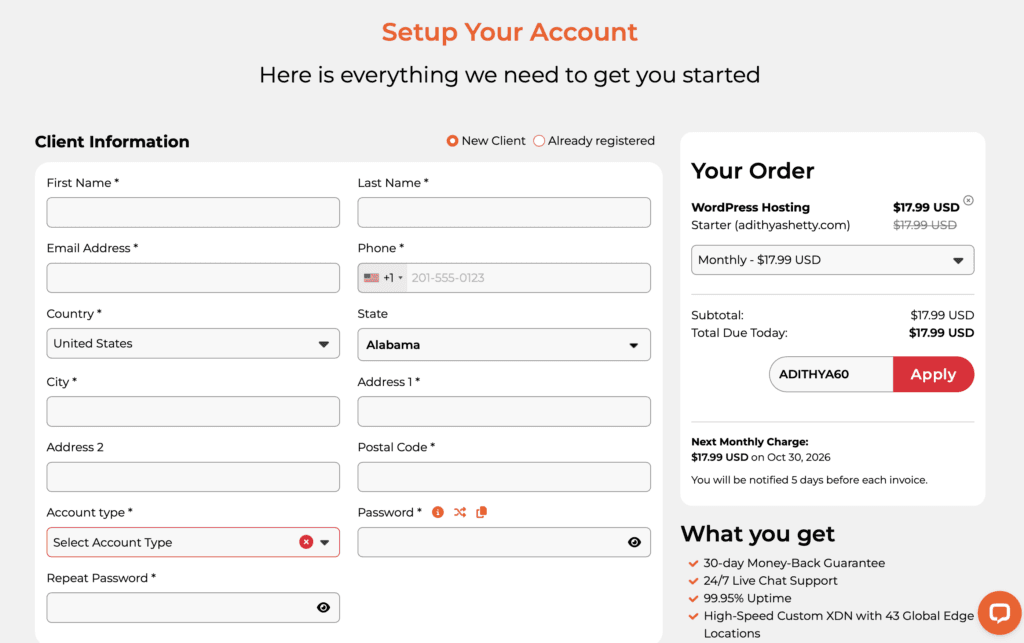
Task: Apply the ADITHYA60 coupon code
Action: click(x=933, y=374)
